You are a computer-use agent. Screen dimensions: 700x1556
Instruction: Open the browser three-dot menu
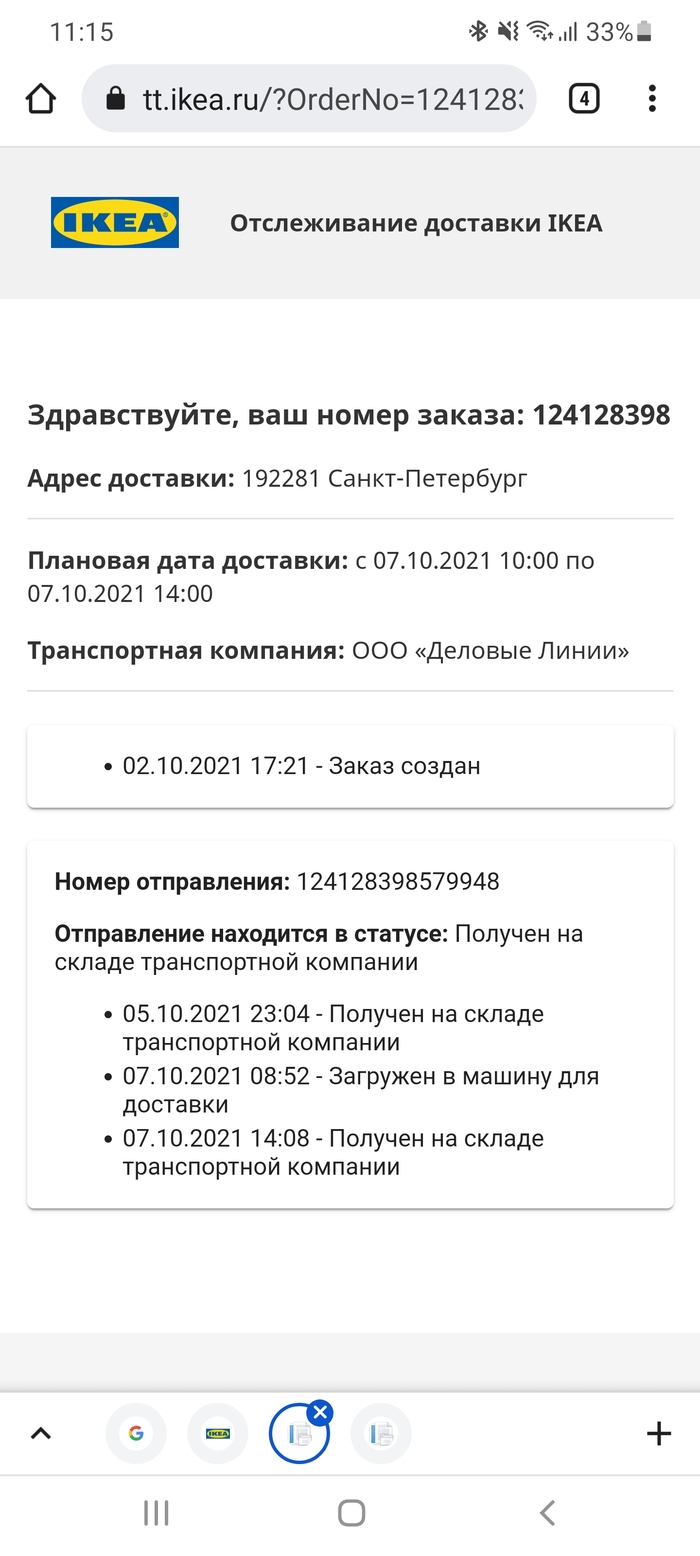(652, 98)
